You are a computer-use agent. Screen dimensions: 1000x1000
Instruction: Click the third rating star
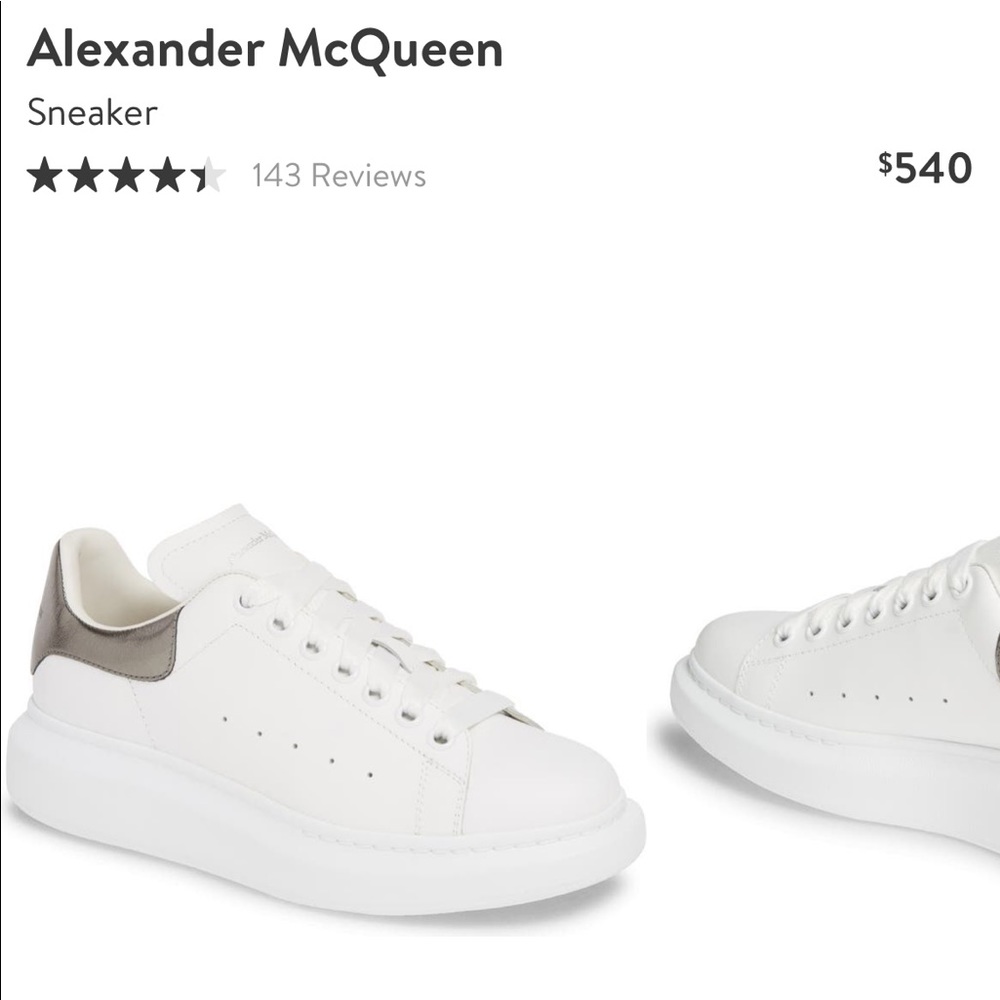click(x=126, y=175)
